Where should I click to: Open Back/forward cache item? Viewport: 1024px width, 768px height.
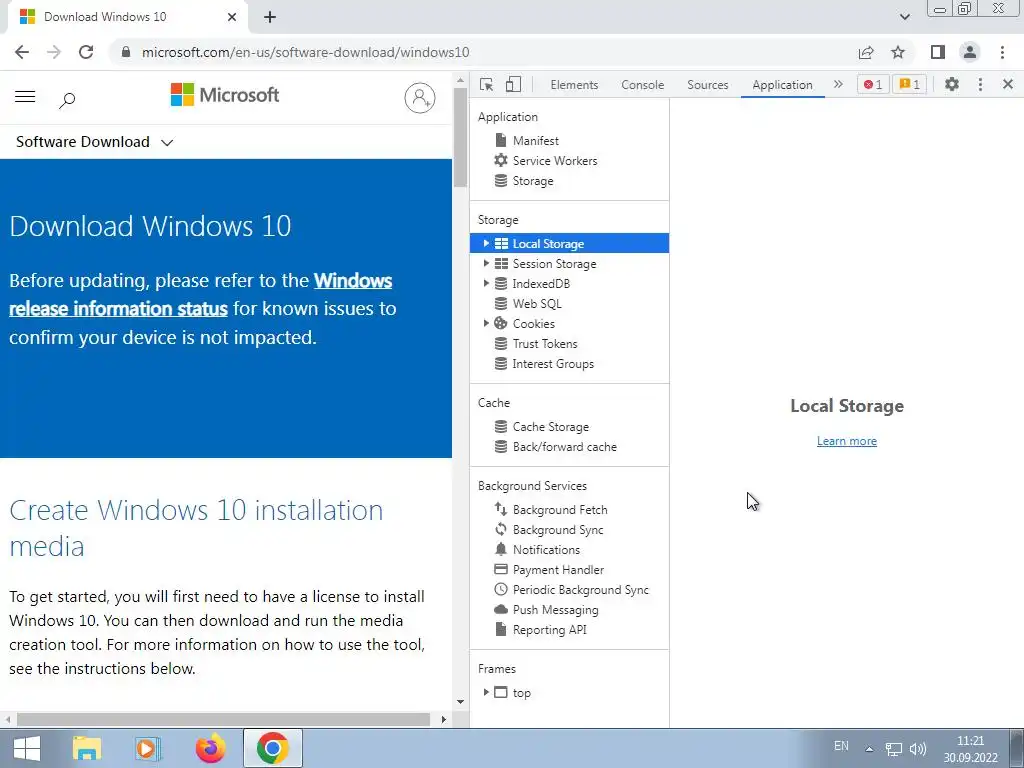click(x=564, y=447)
